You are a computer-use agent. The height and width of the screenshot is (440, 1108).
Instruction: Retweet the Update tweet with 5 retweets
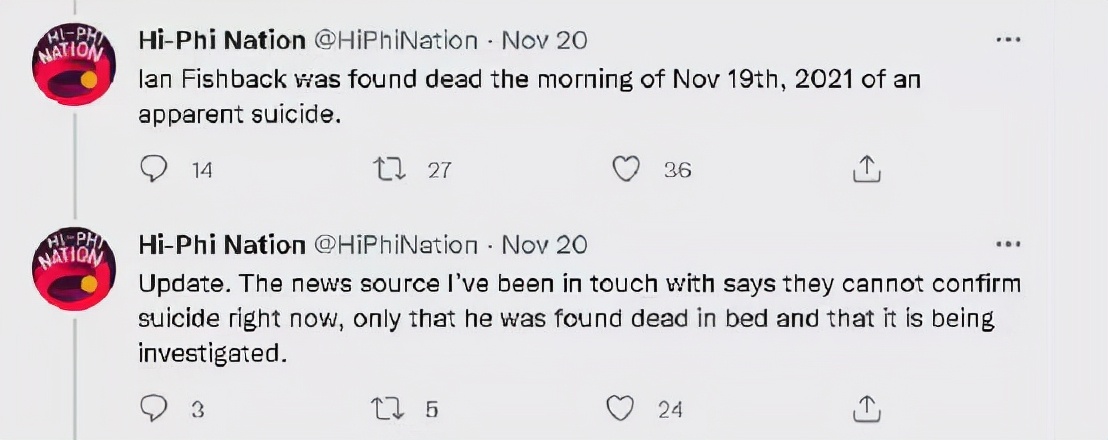[x=386, y=408]
